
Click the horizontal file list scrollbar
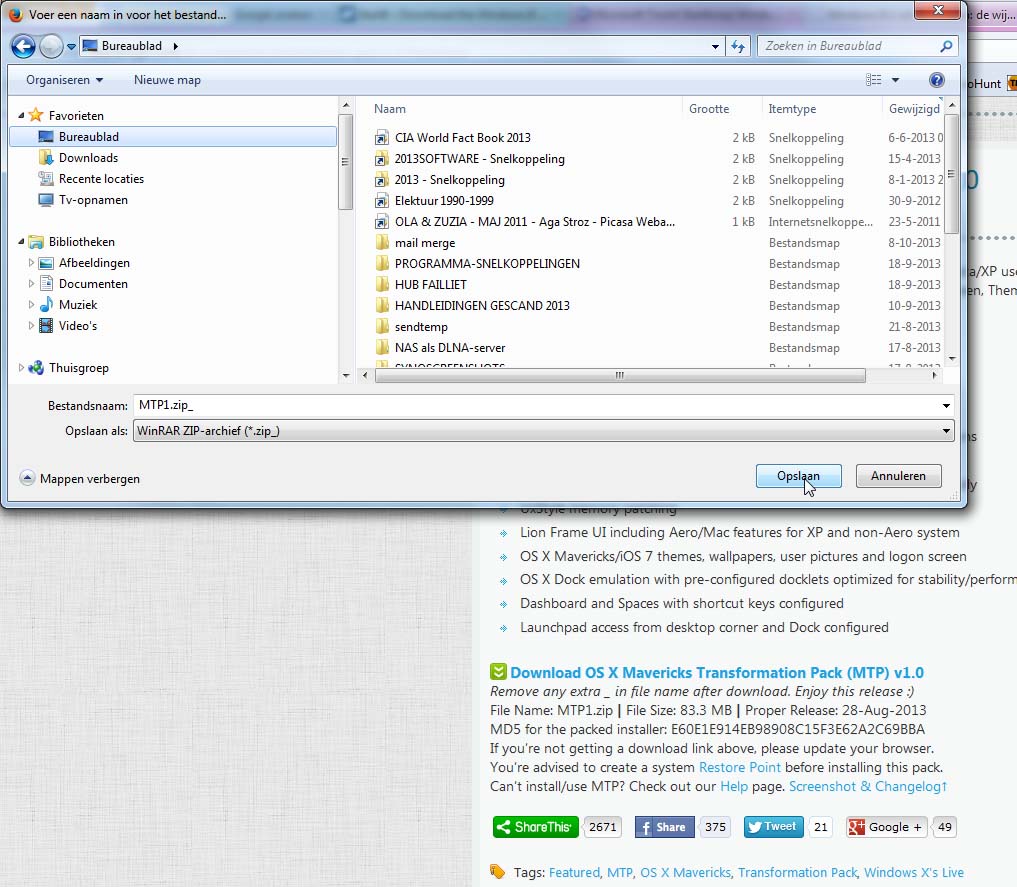pos(619,375)
